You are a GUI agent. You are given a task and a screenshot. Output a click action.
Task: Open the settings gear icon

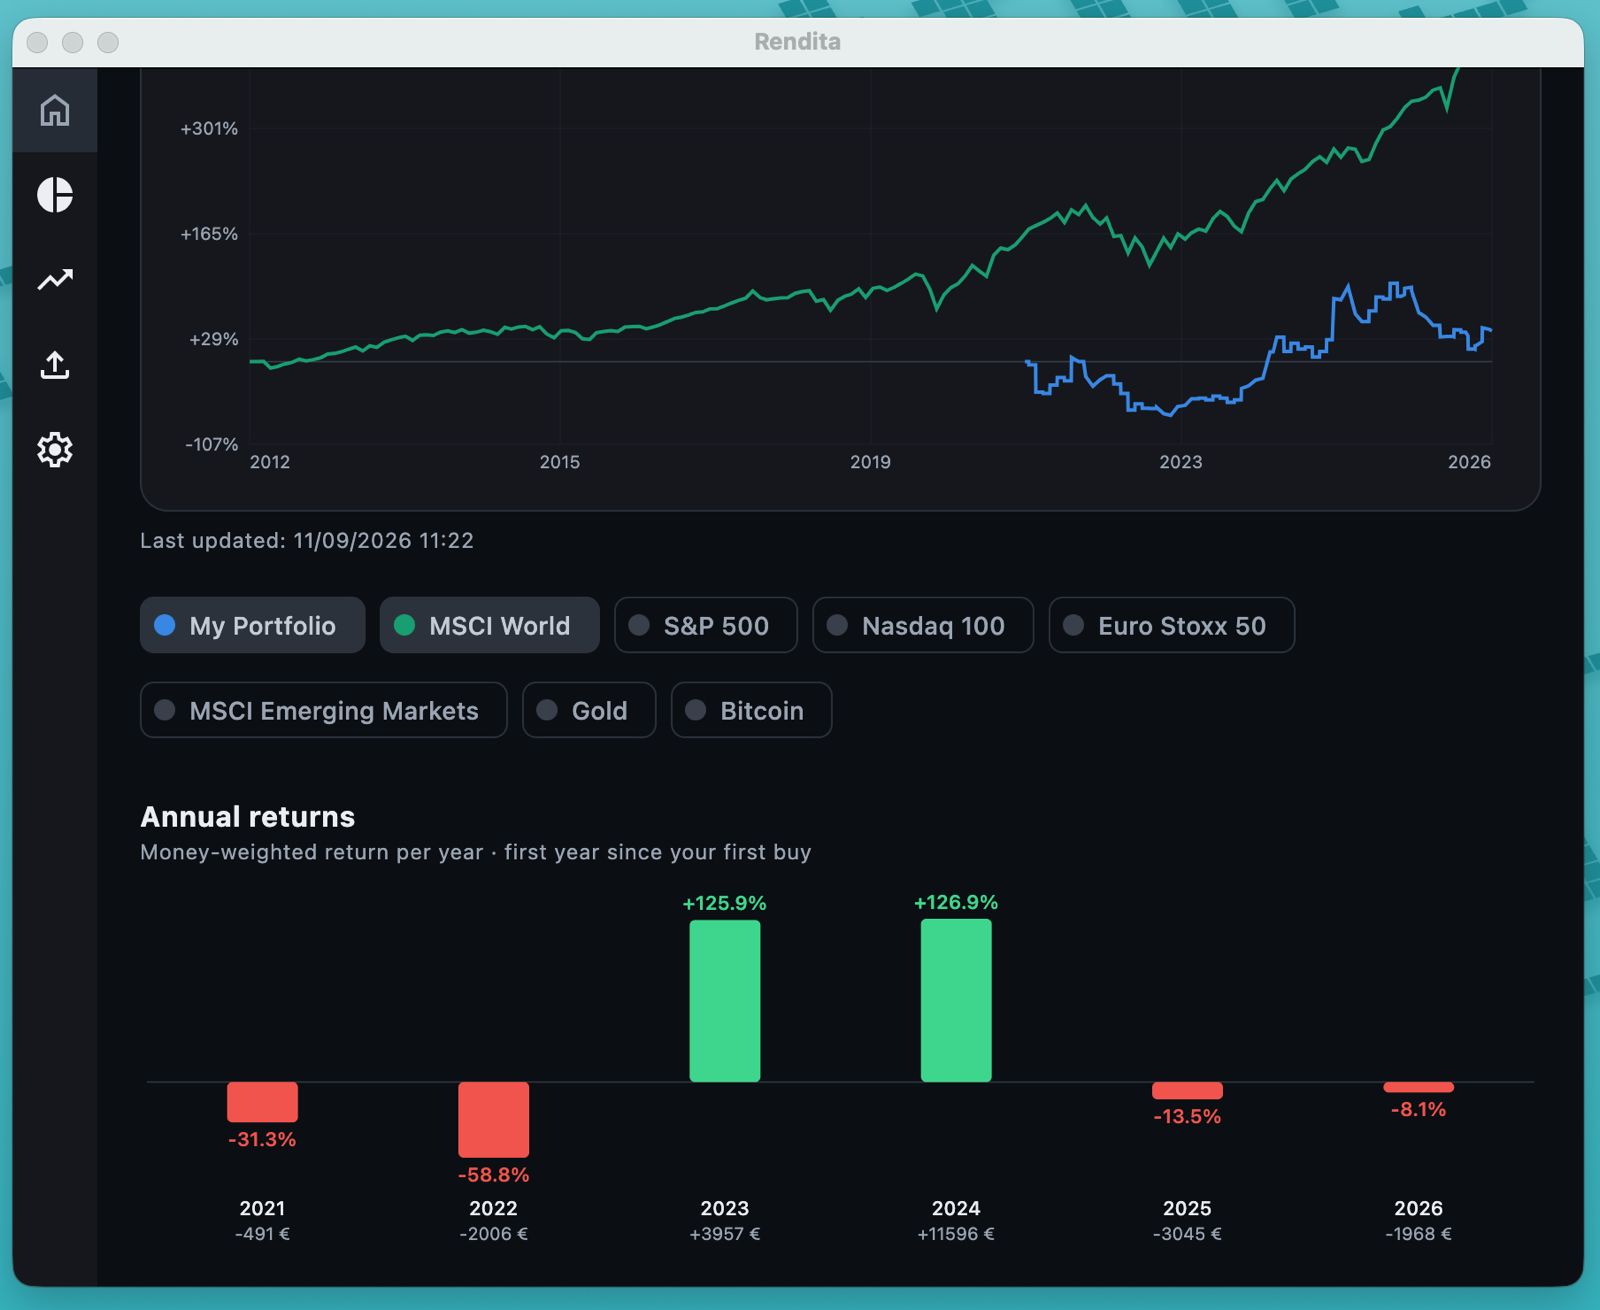(x=55, y=450)
